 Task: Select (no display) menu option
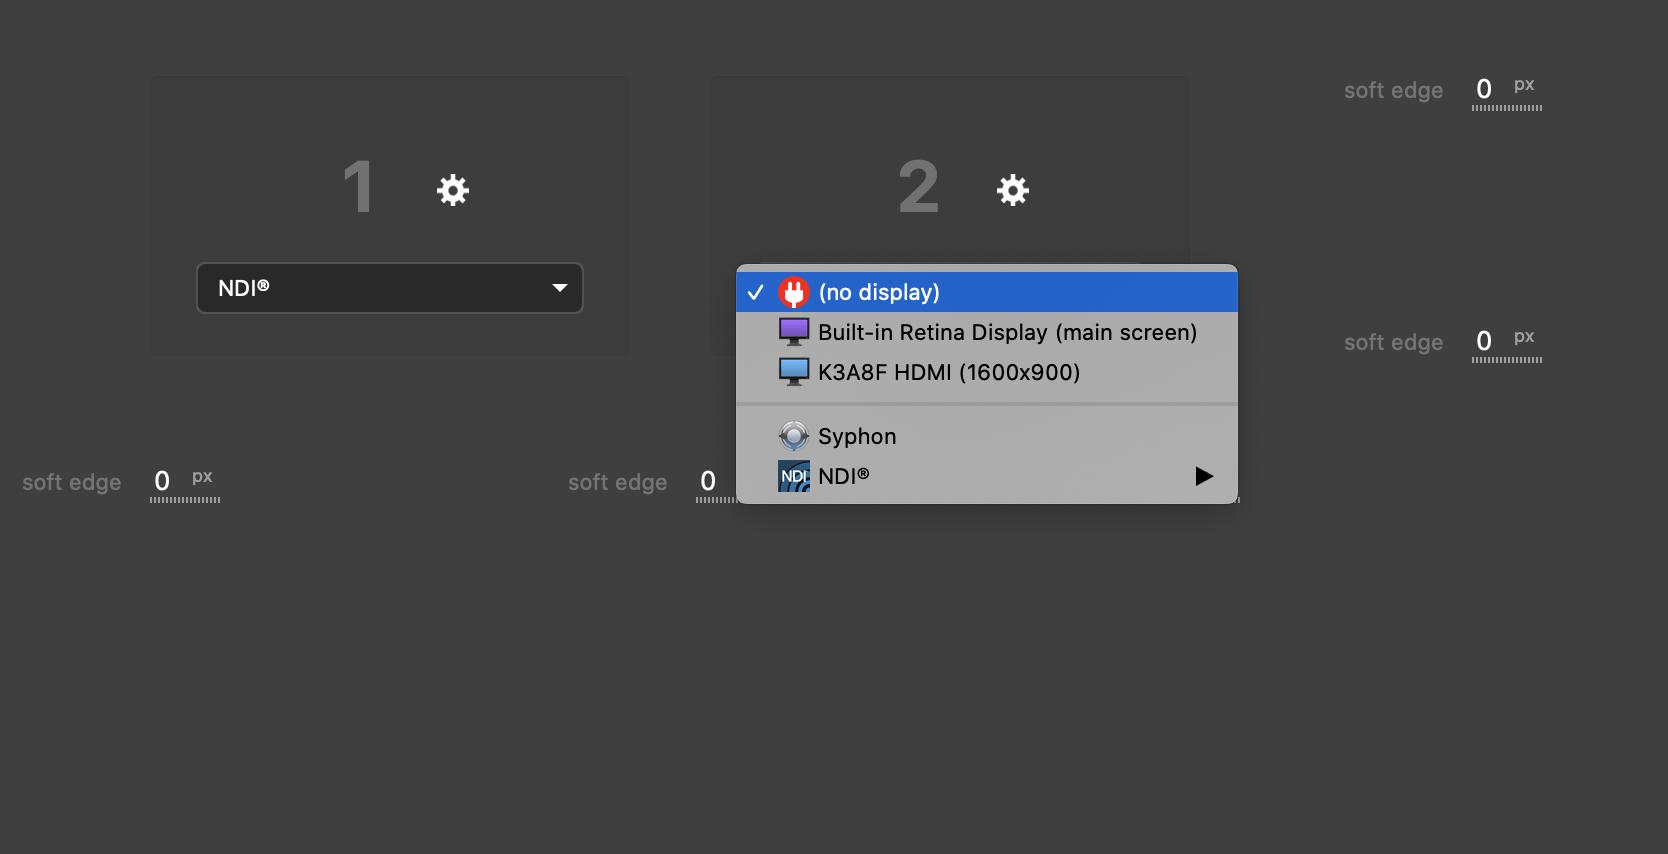click(879, 292)
